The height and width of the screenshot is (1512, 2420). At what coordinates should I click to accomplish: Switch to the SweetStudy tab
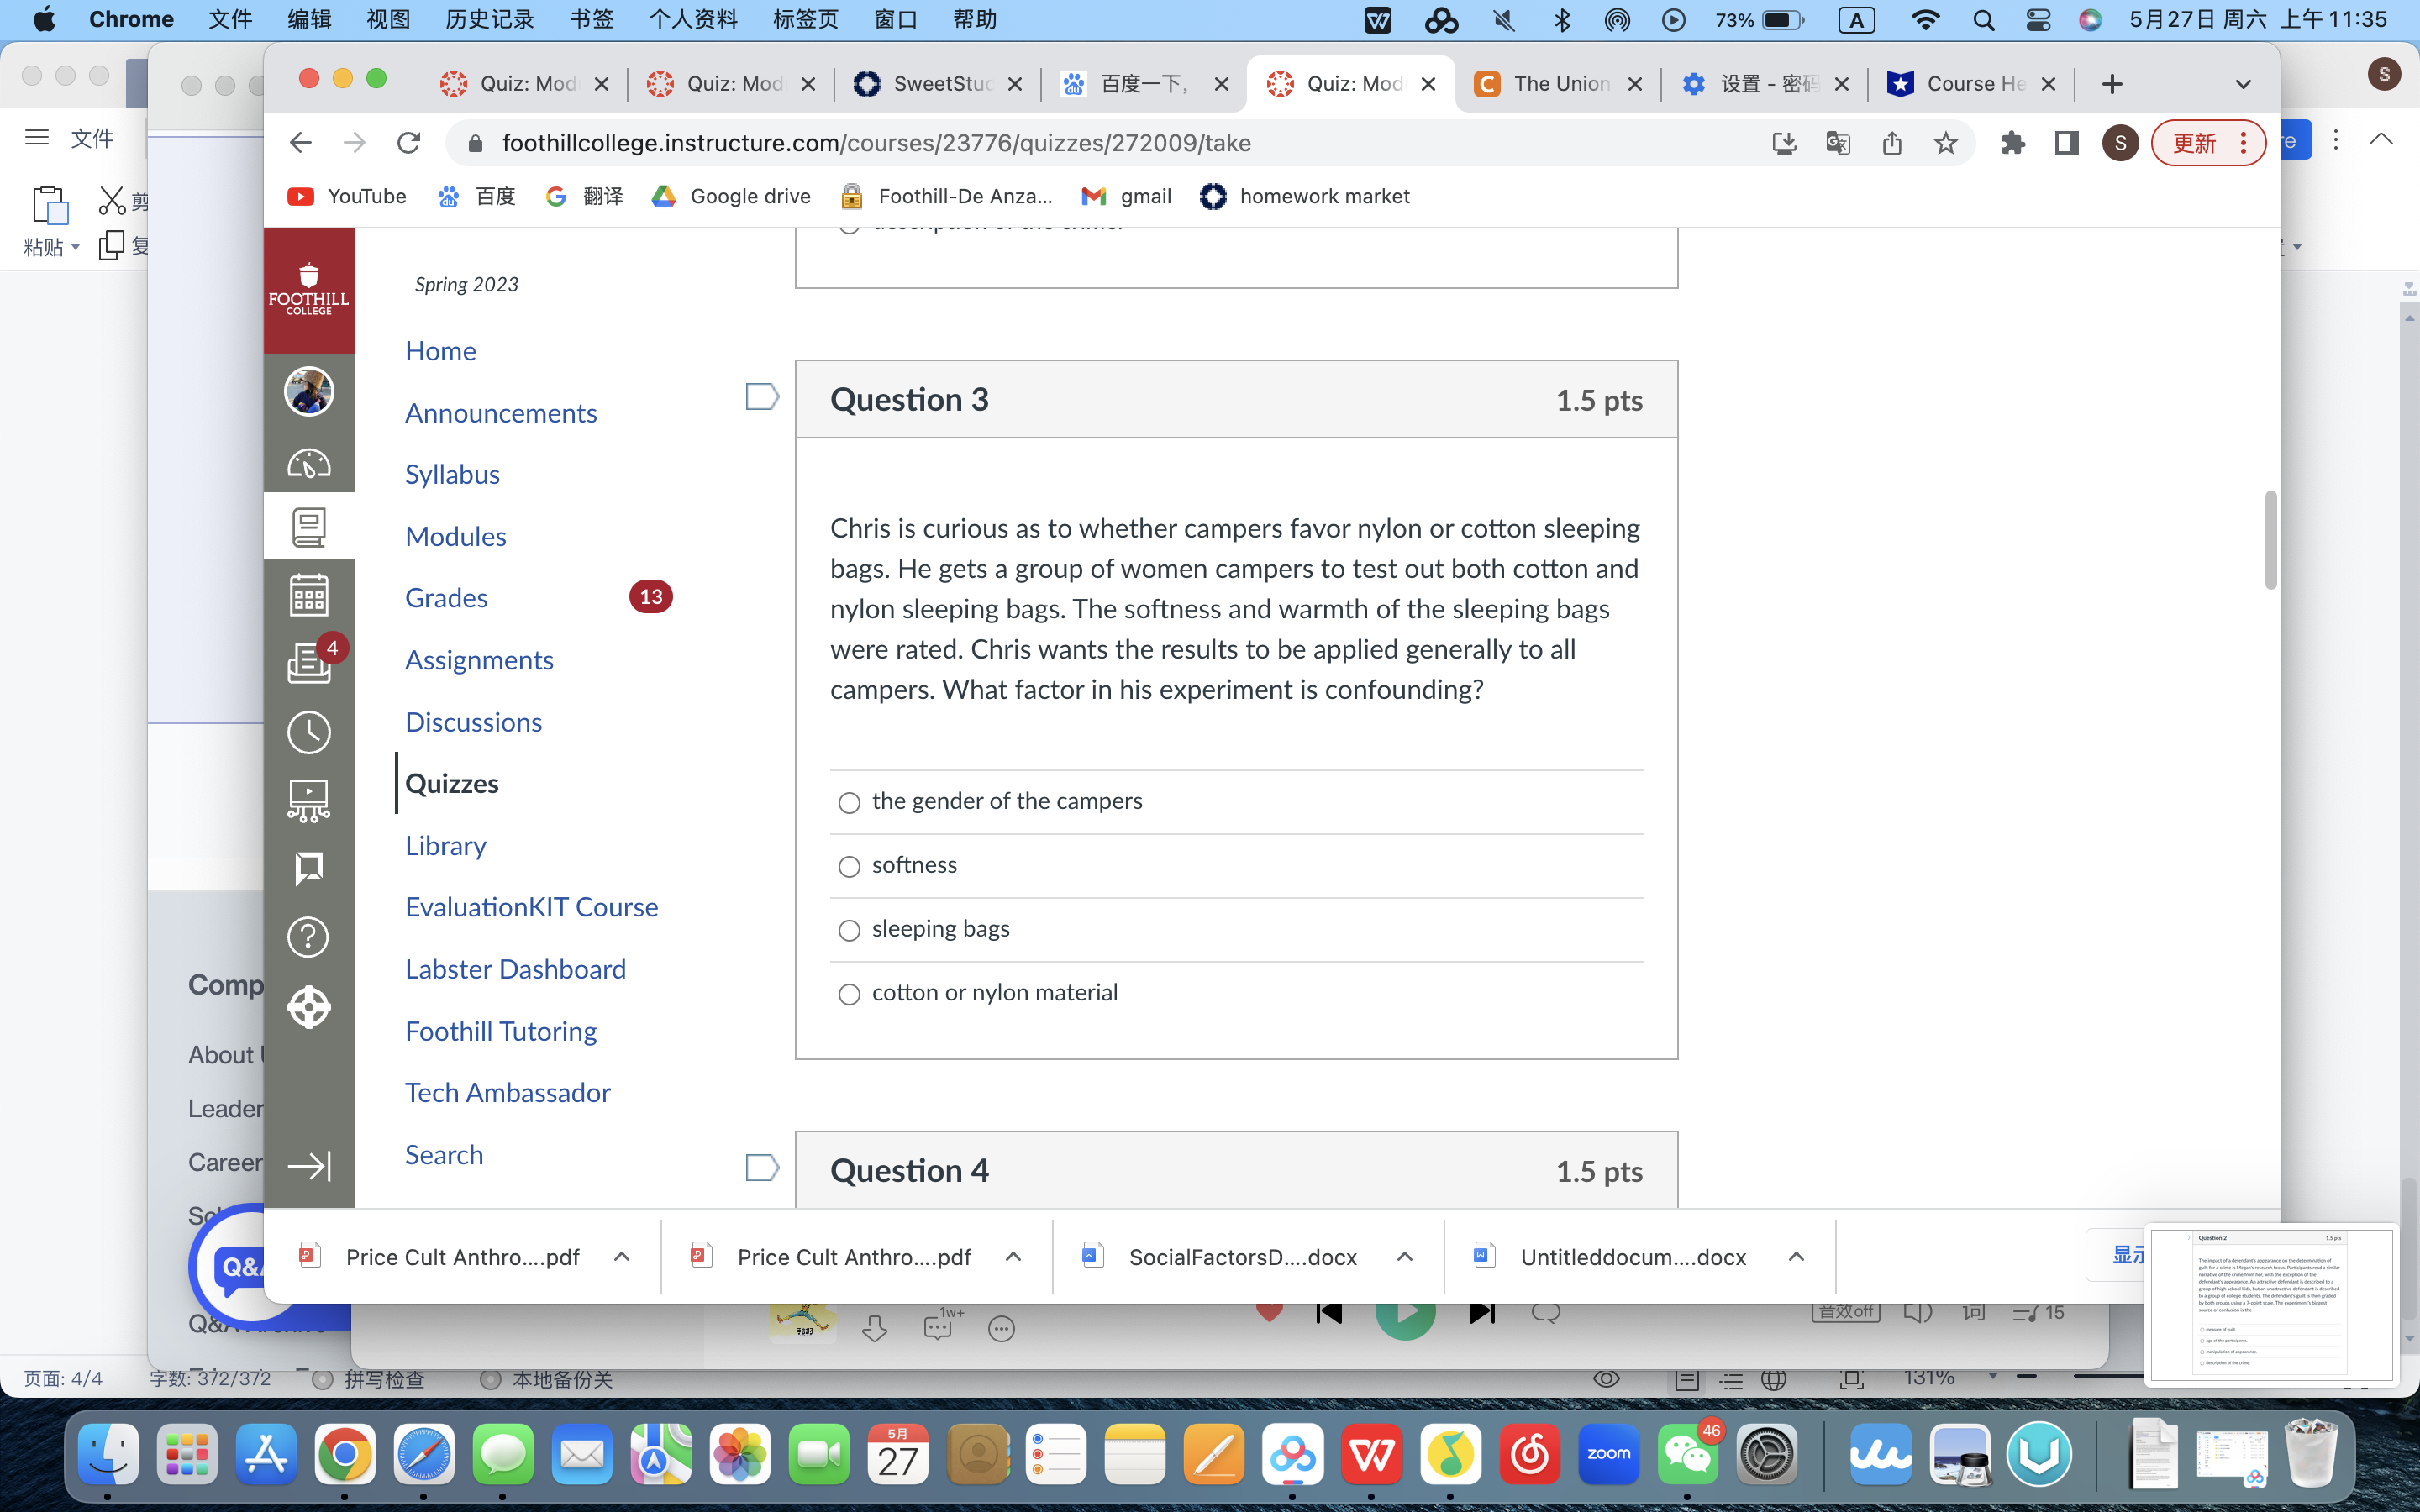click(937, 84)
